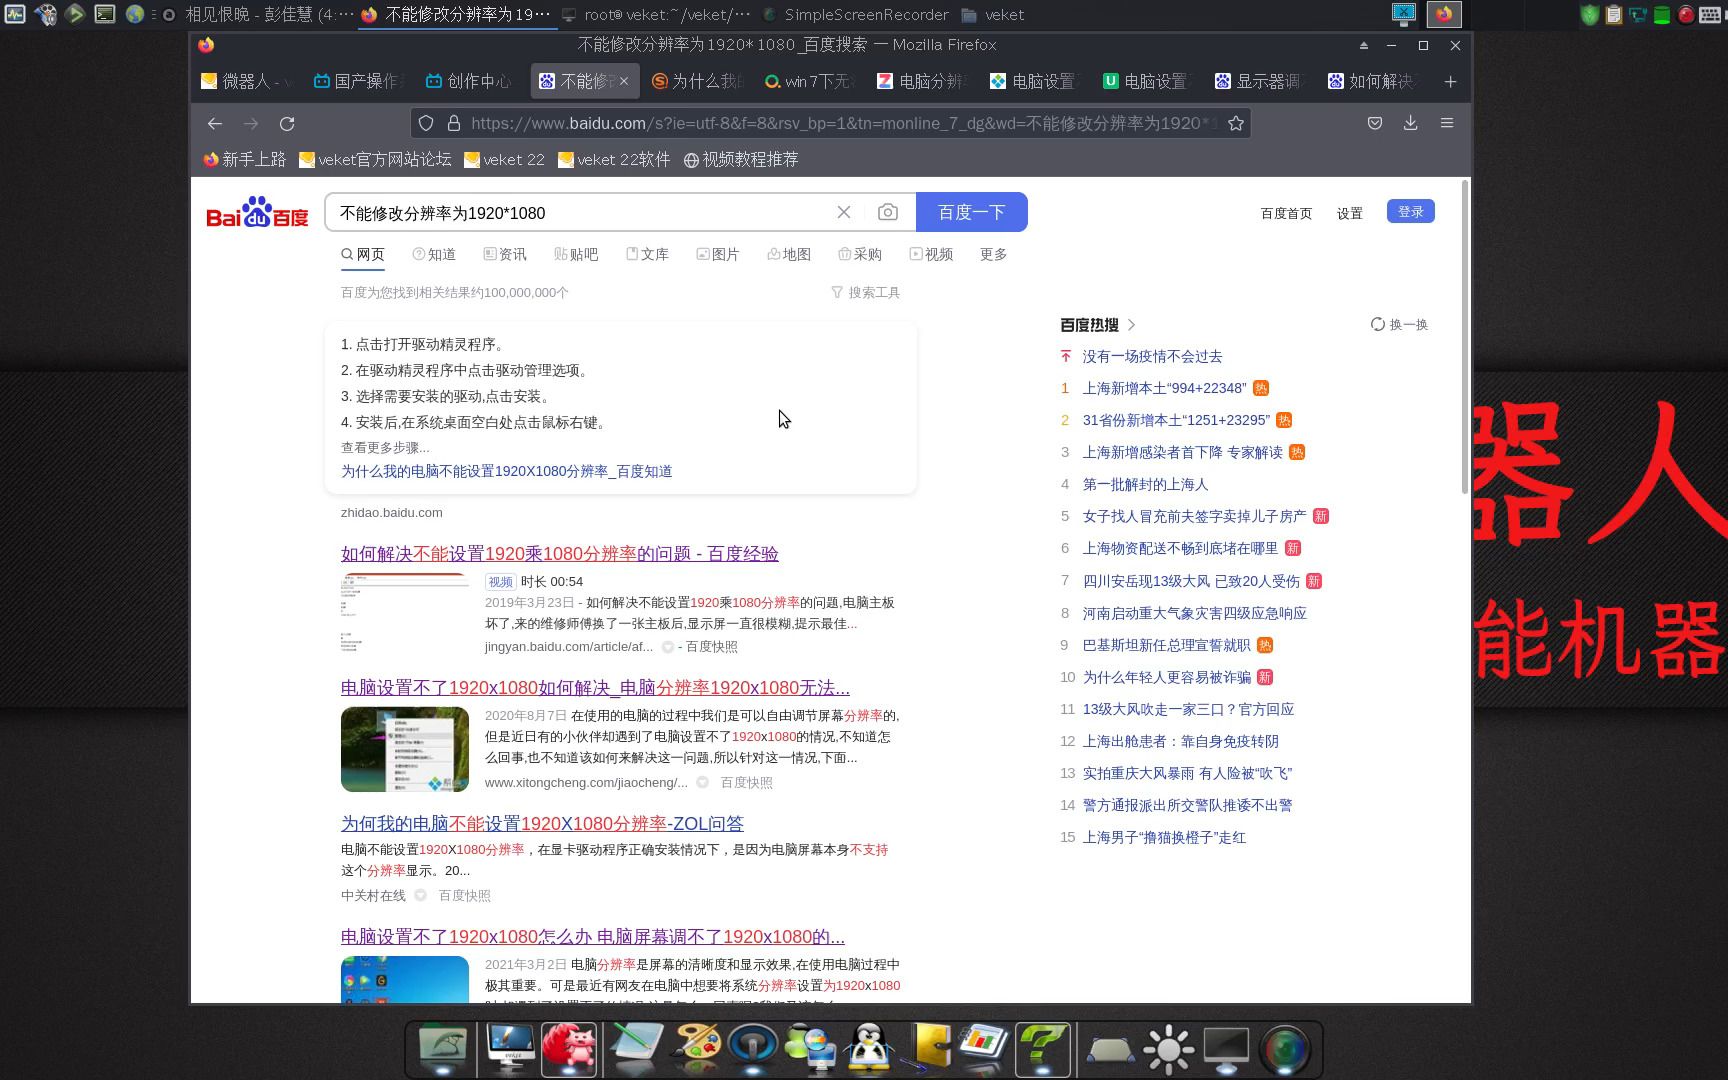The height and width of the screenshot is (1080, 1728).
Task: Open the 更多 categories menu
Action: (x=993, y=254)
